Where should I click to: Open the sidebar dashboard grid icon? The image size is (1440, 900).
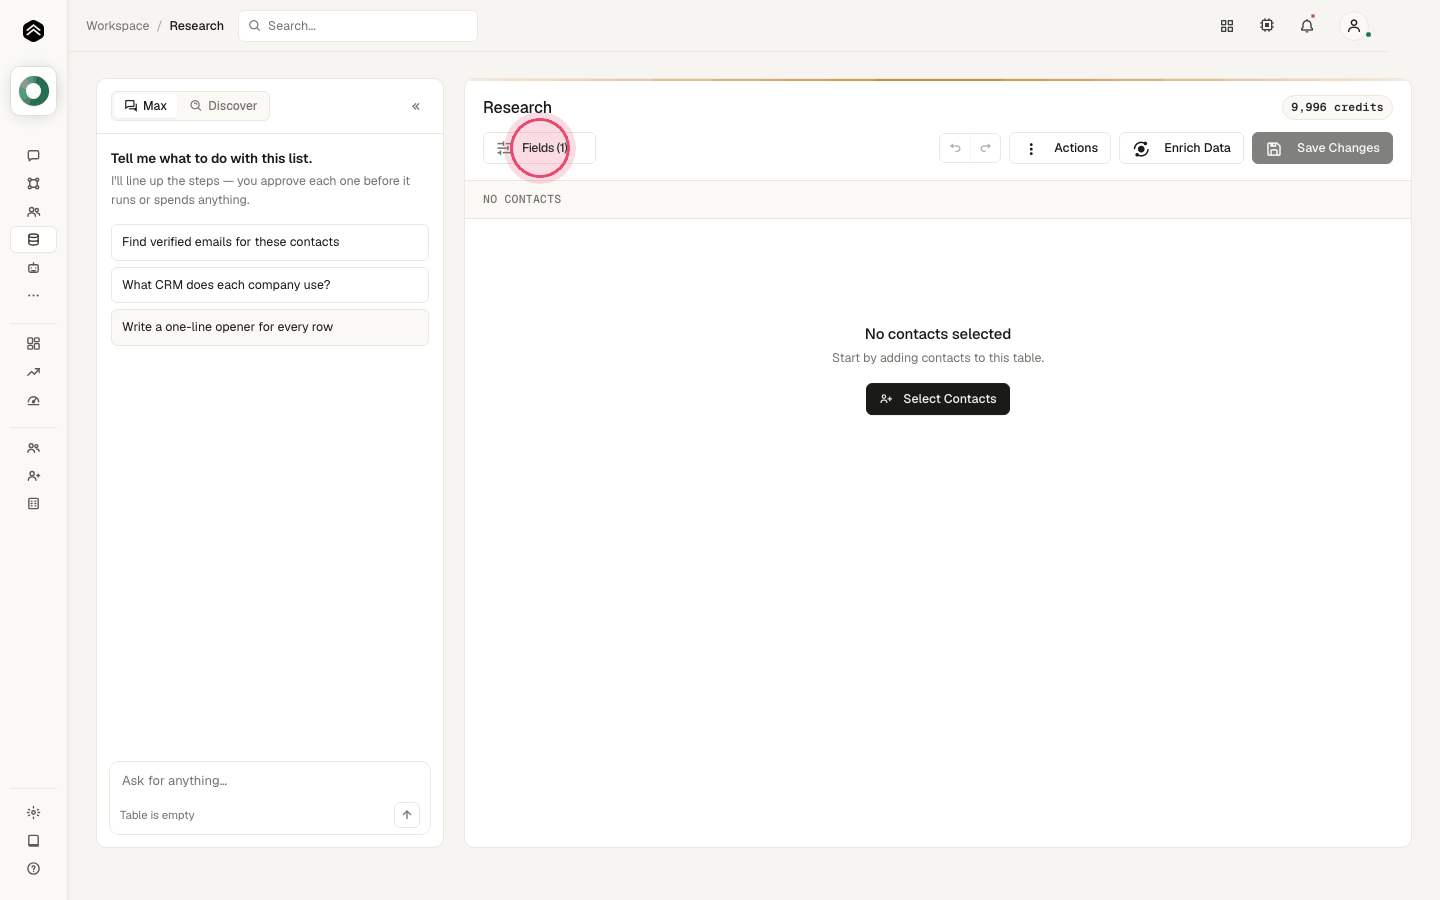coord(33,344)
